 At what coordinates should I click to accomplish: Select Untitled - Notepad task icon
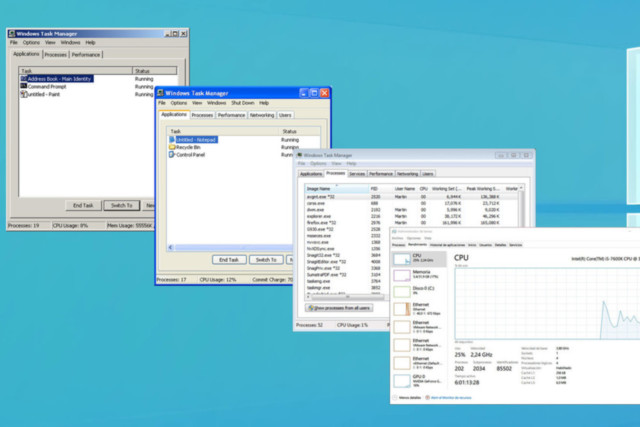[x=172, y=140]
